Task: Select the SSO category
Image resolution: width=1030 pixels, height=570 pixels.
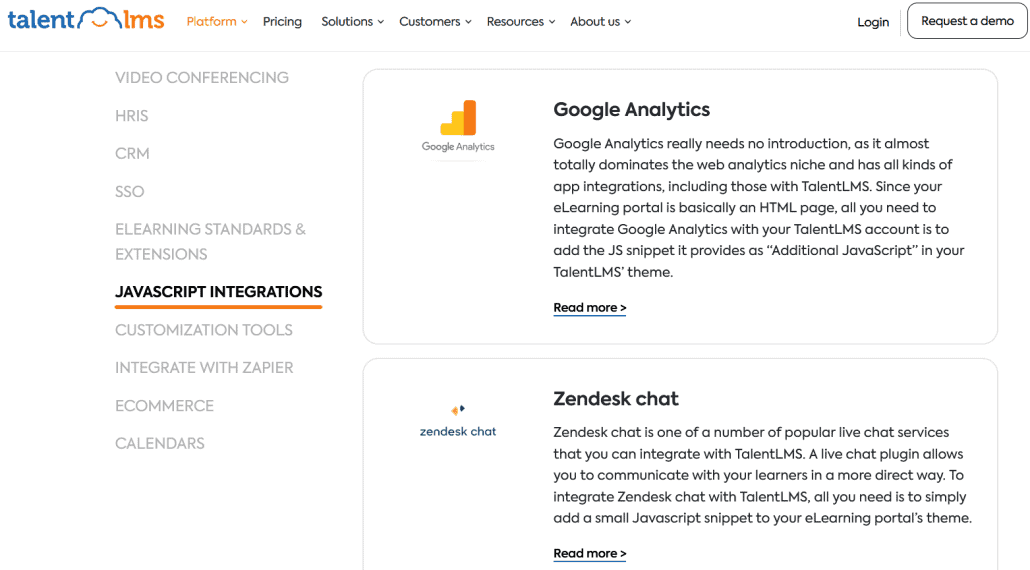Action: click(x=130, y=192)
